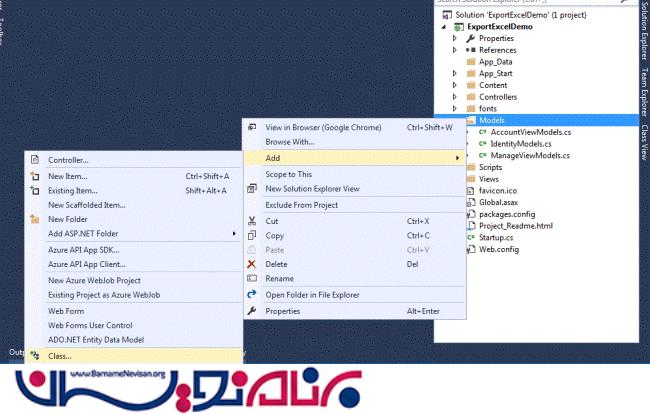This screenshot has width=650, height=414.
Task: Open the Class View side tab
Action: point(644,142)
